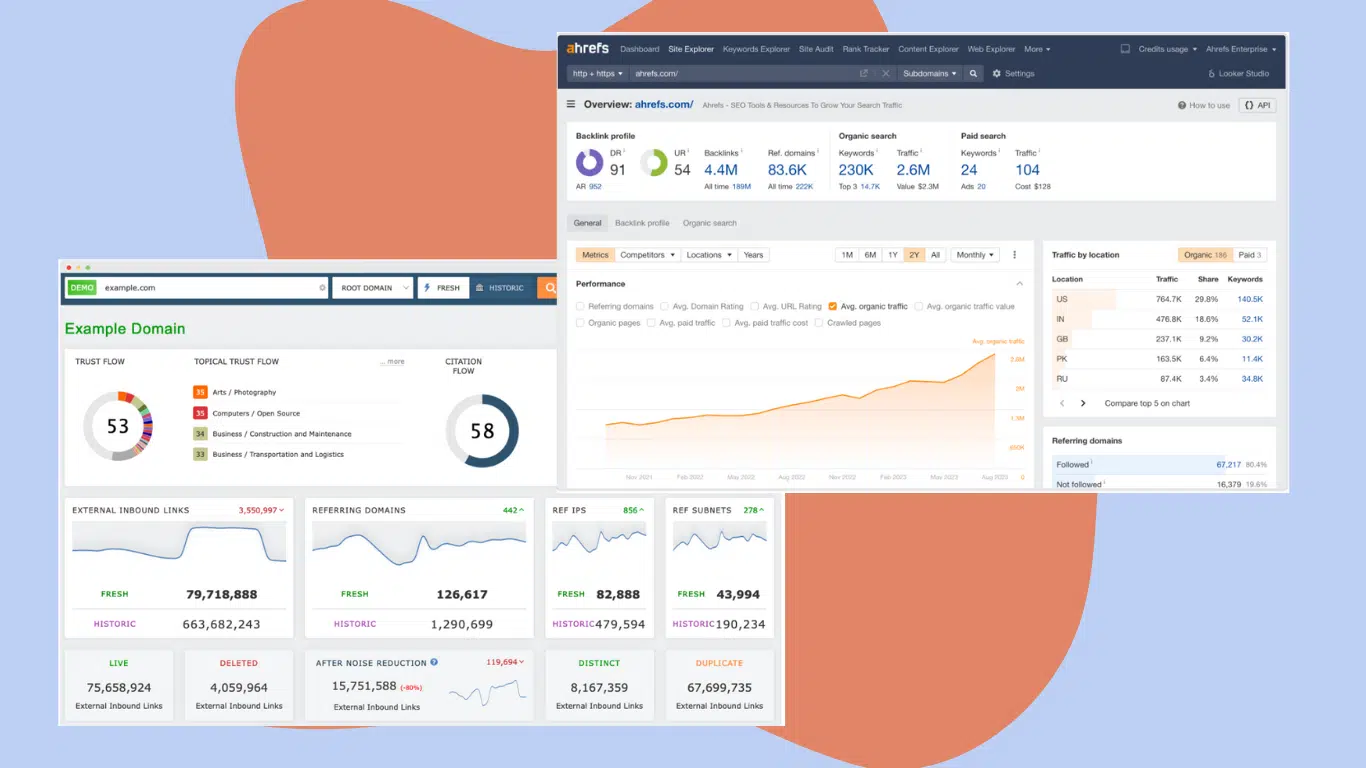Check Avg. paid traffic cost checkbox
This screenshot has width=1366, height=768.
727,323
